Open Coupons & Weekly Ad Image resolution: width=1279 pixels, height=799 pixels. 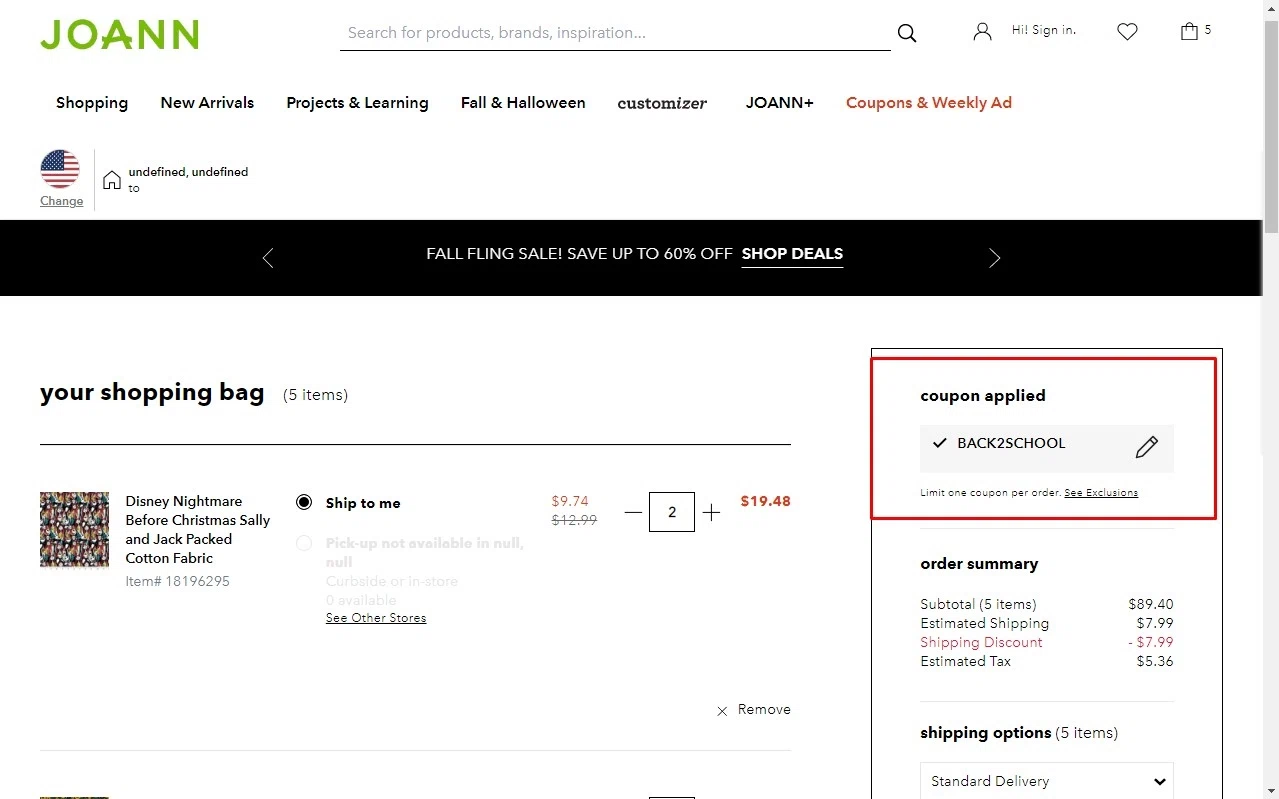[x=929, y=103]
